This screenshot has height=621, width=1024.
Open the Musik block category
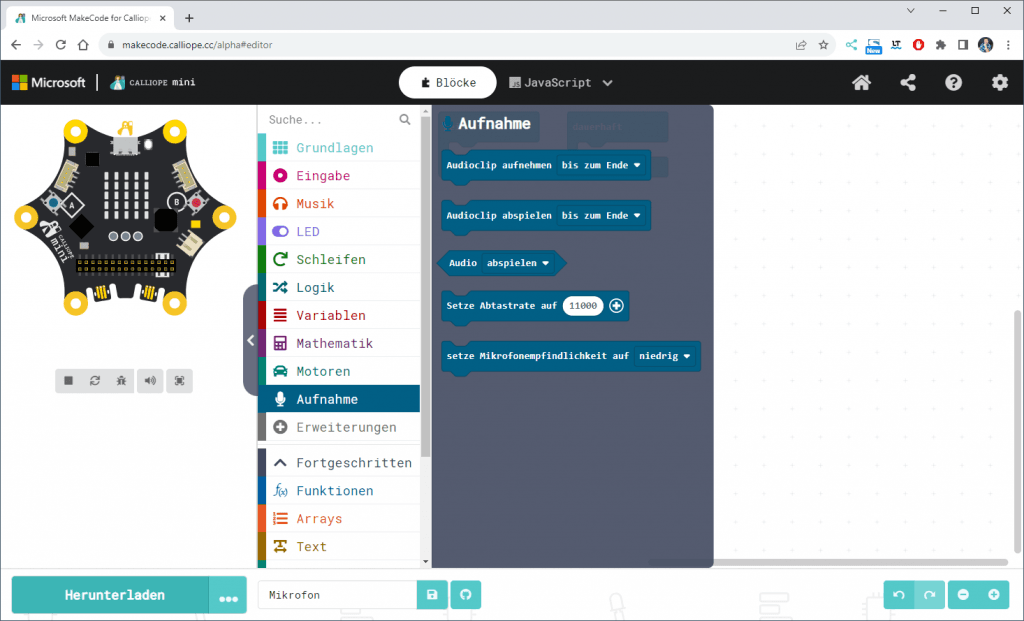point(315,204)
